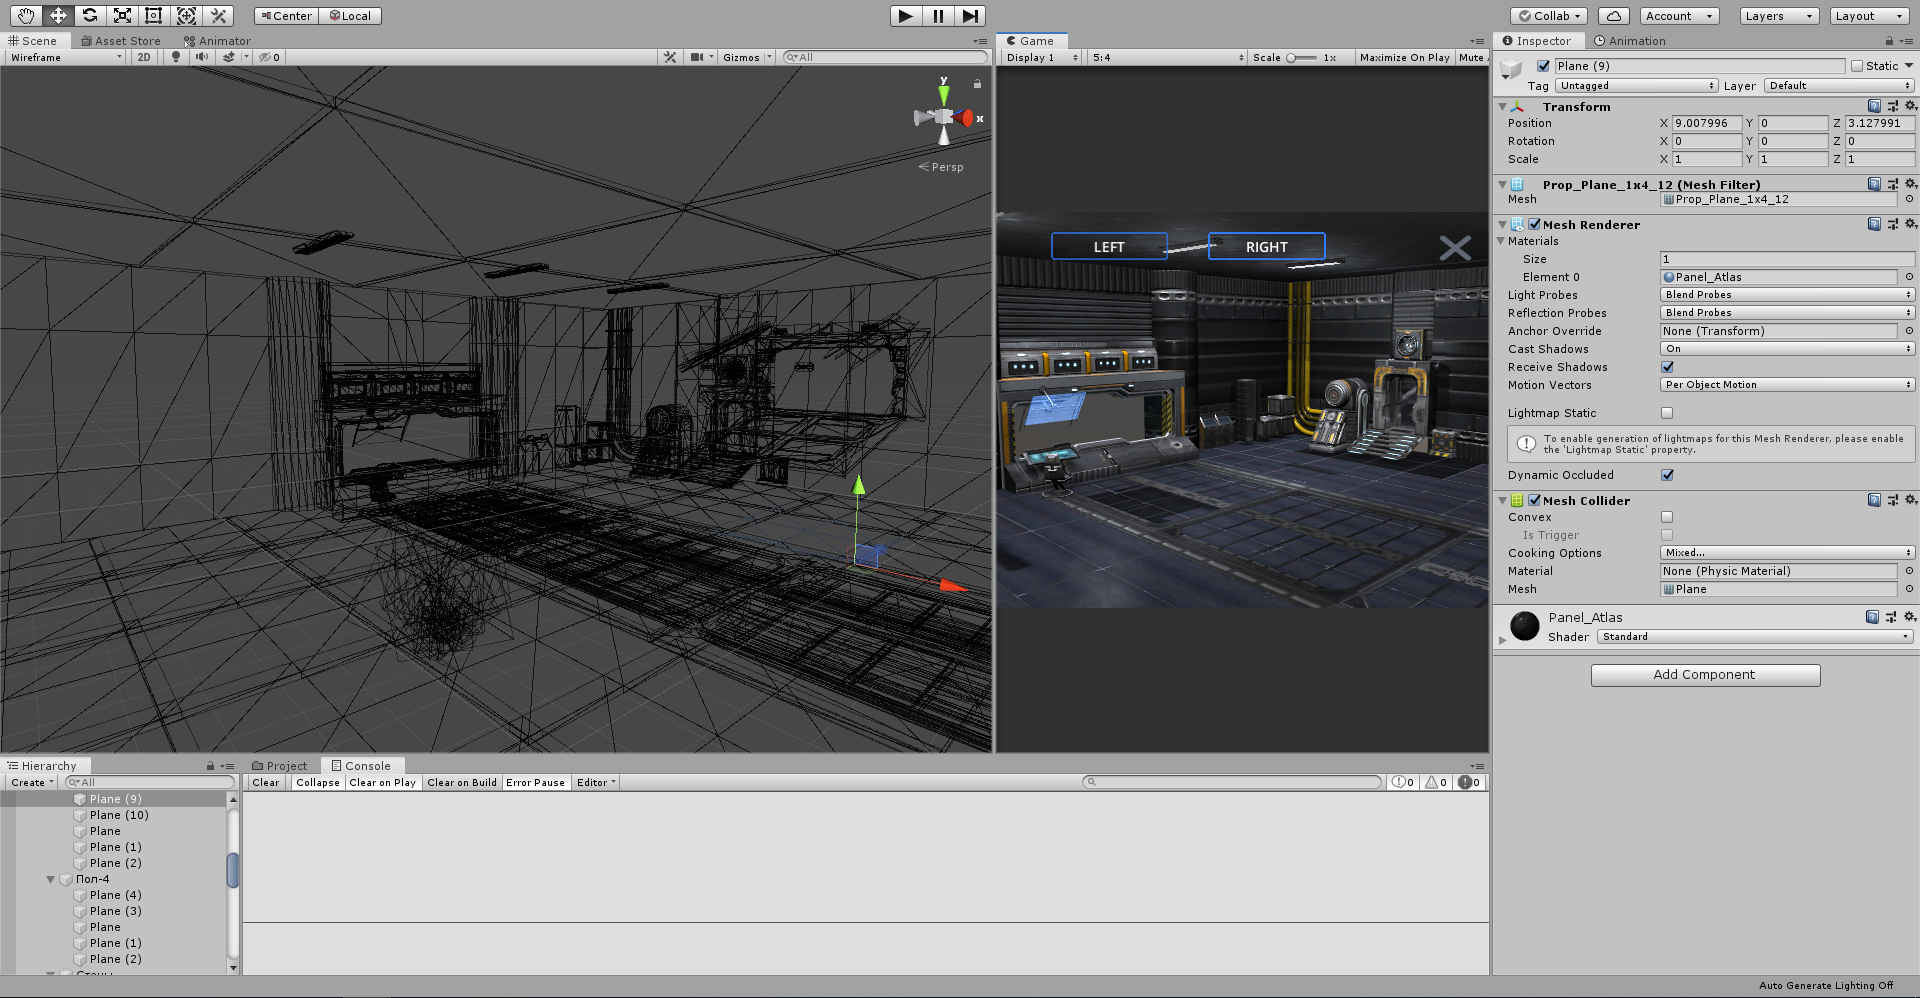Select Plane (10) in Hierarchy

coord(119,815)
